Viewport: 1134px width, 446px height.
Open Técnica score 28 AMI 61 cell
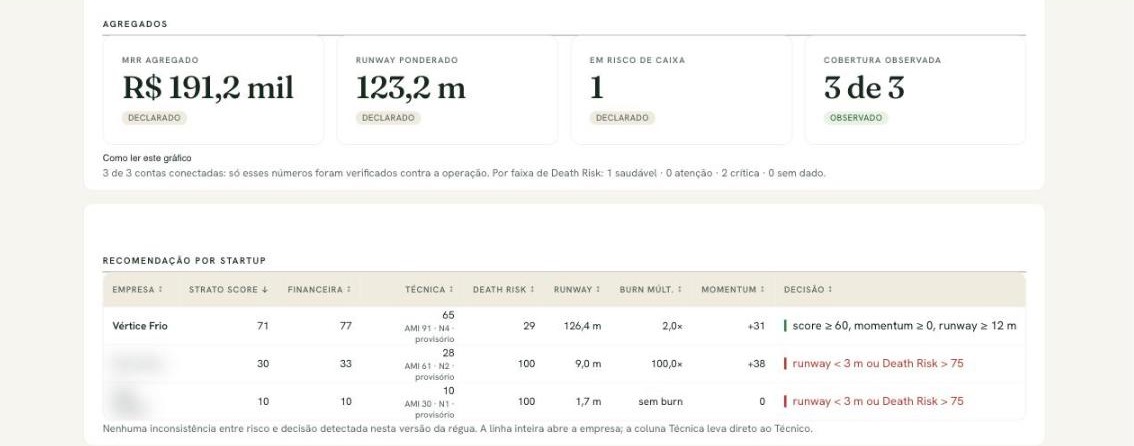(x=430, y=364)
